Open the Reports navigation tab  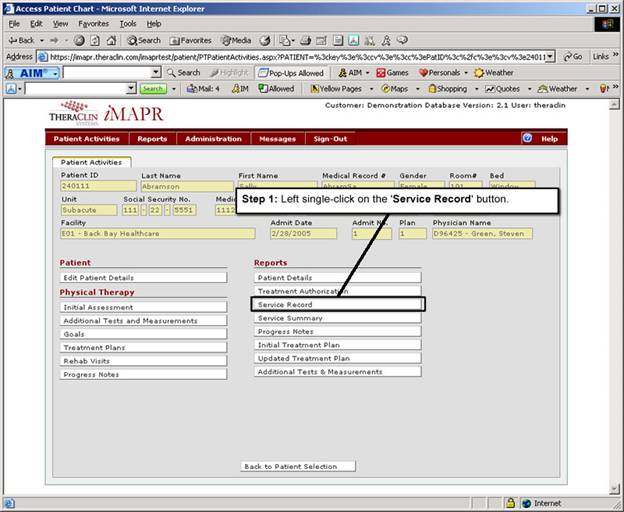[152, 139]
